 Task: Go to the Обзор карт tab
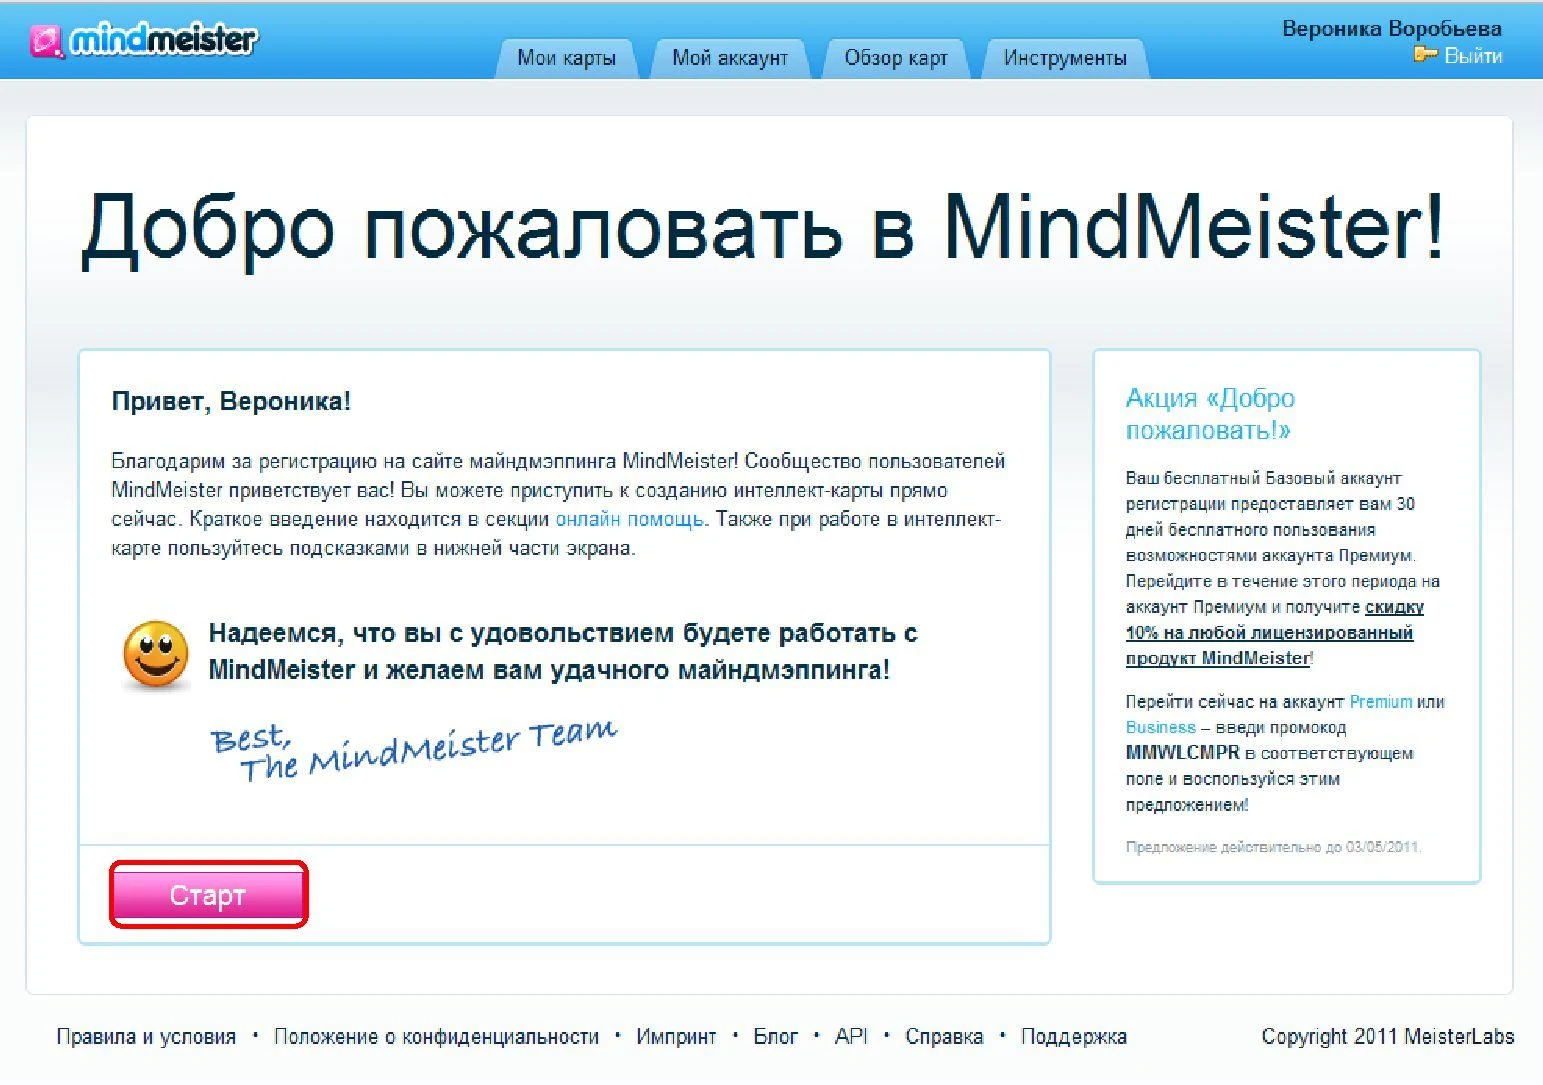coord(896,58)
